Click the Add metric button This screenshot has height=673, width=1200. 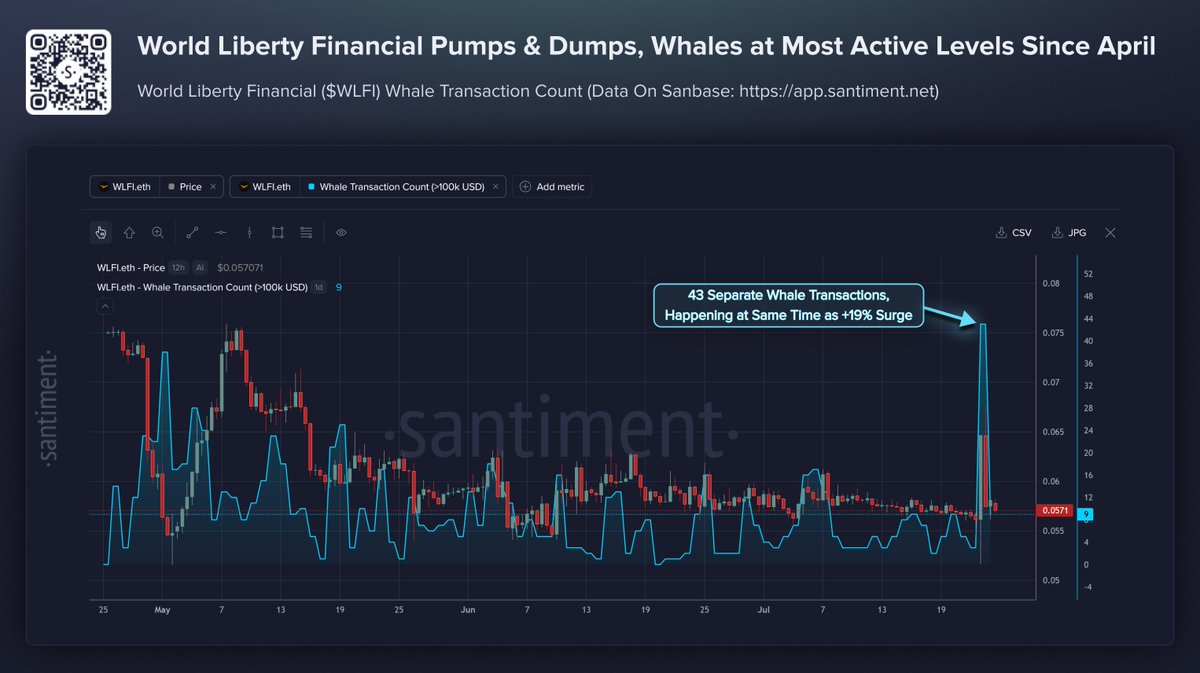coord(552,187)
